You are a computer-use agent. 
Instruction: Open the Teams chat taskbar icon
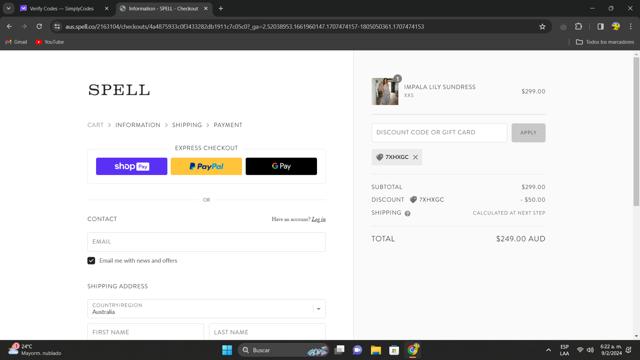click(x=358, y=350)
